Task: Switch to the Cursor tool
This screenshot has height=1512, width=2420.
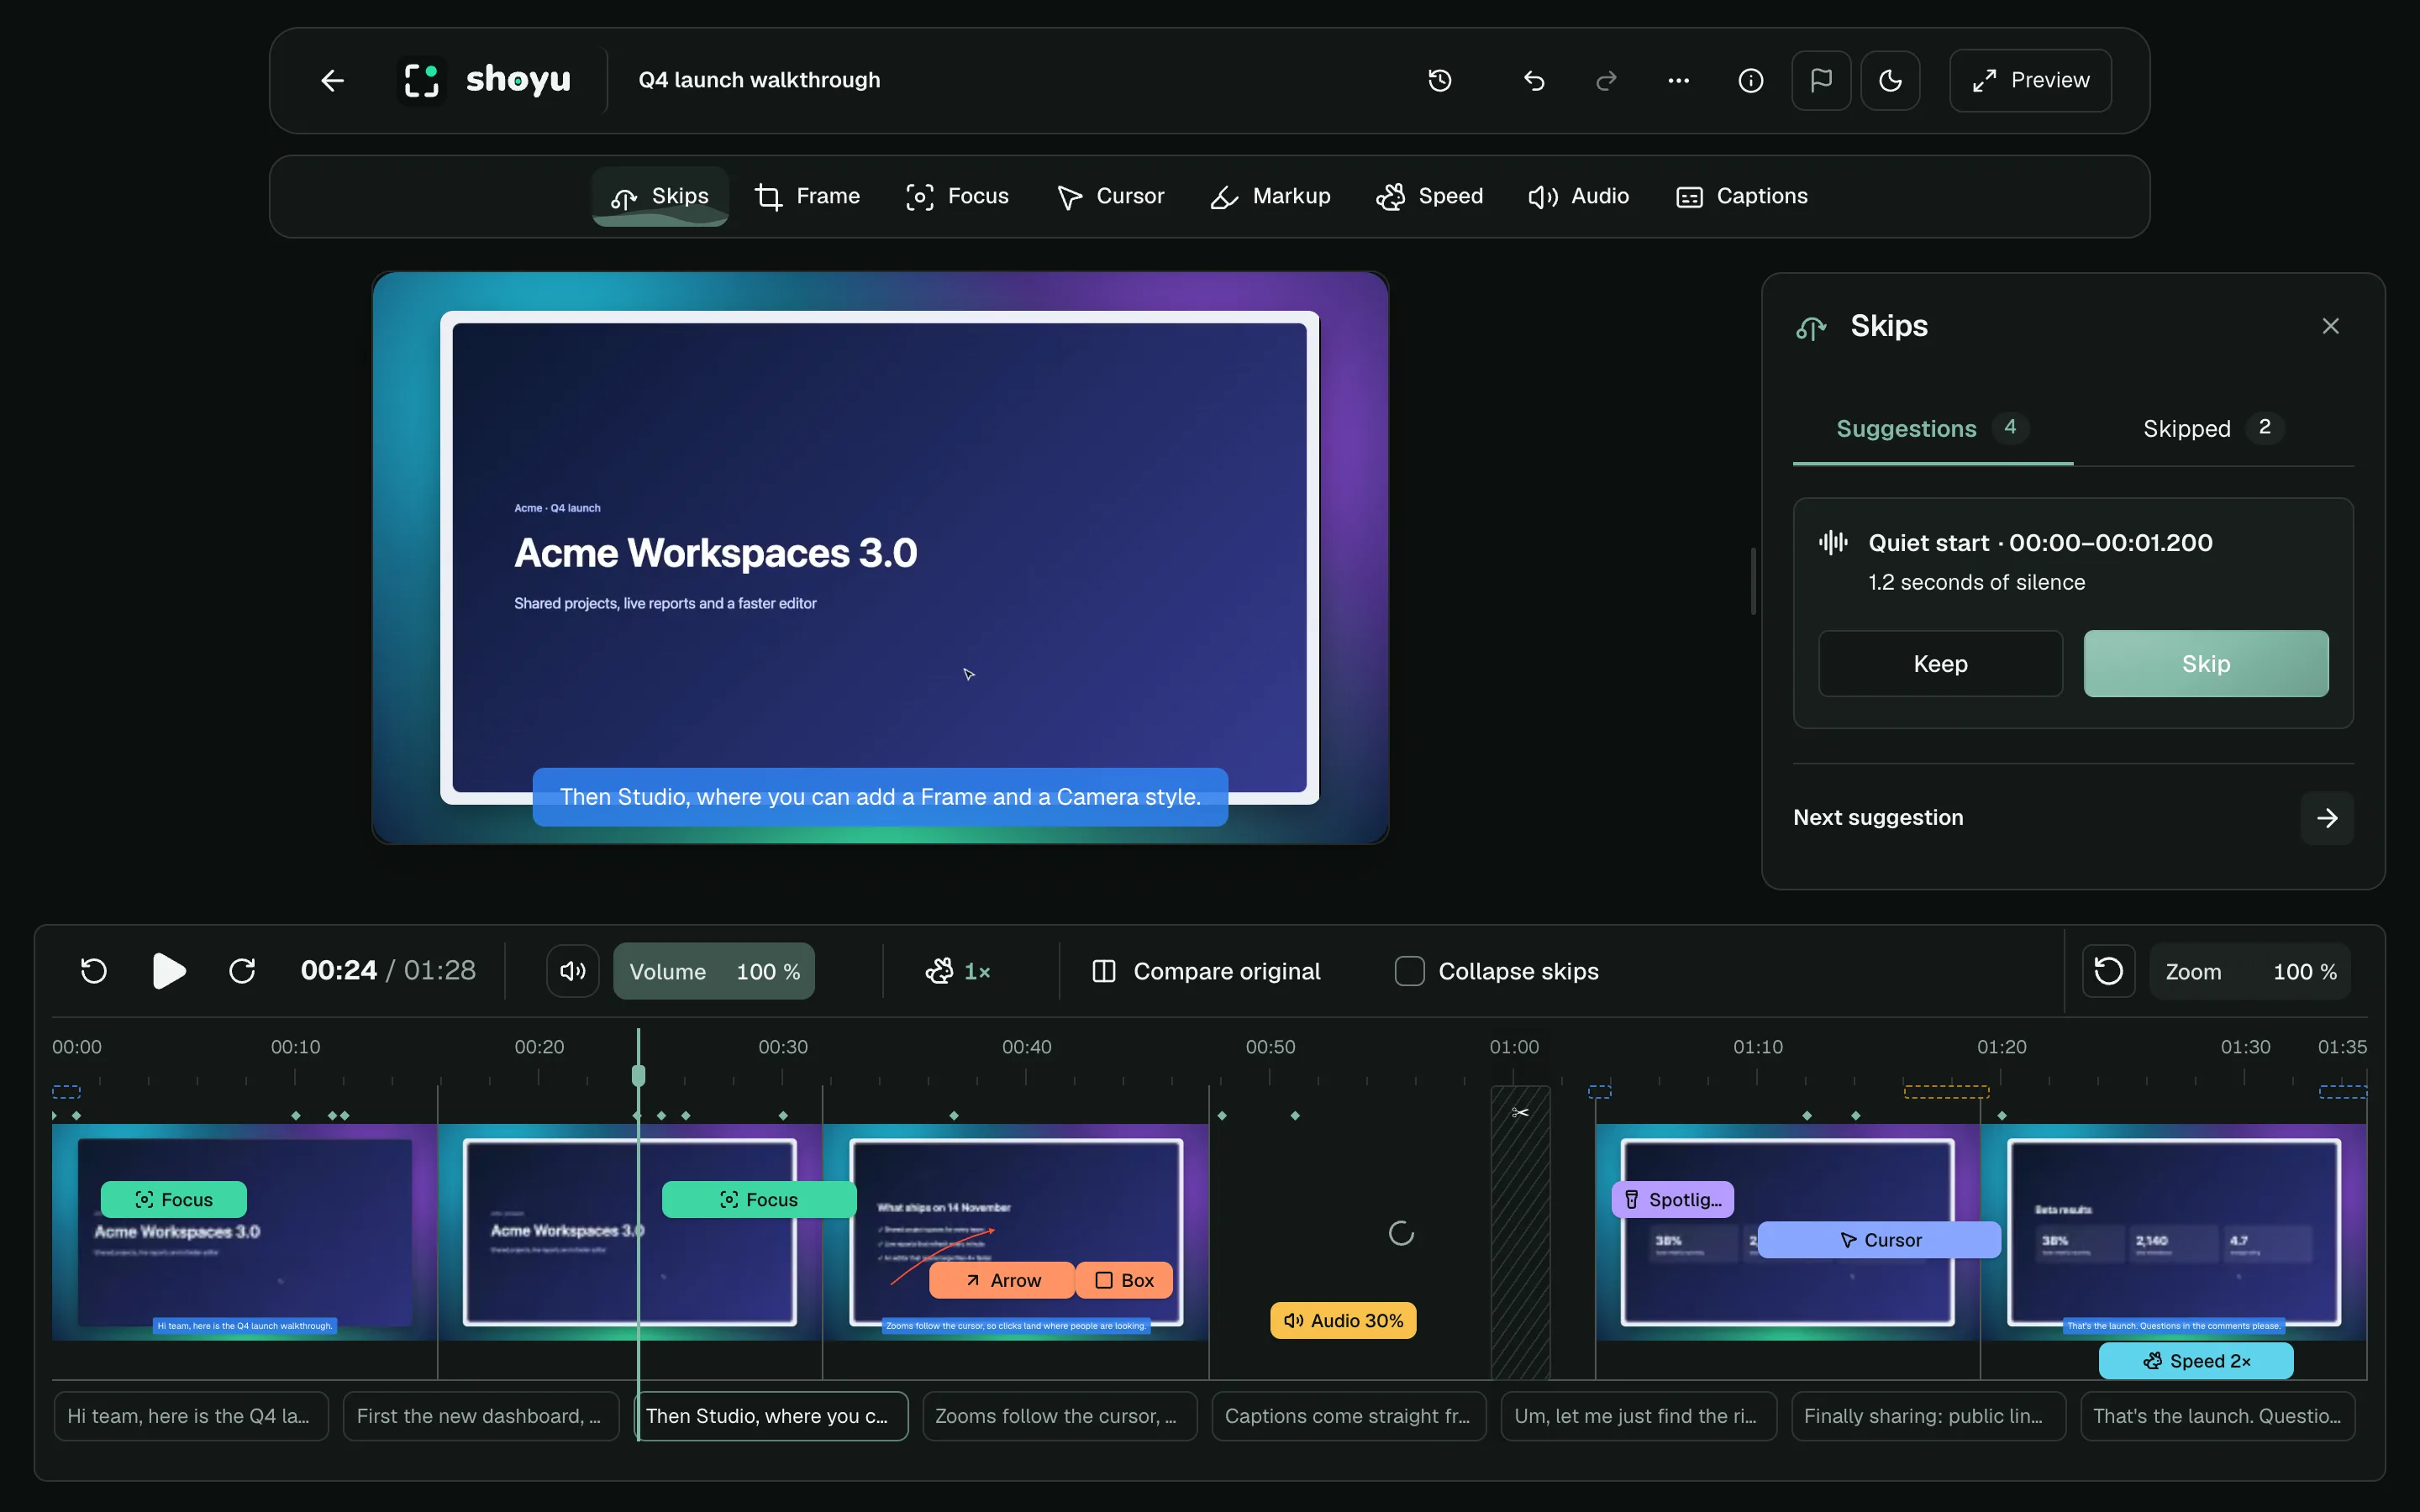Action: pyautogui.click(x=1111, y=196)
